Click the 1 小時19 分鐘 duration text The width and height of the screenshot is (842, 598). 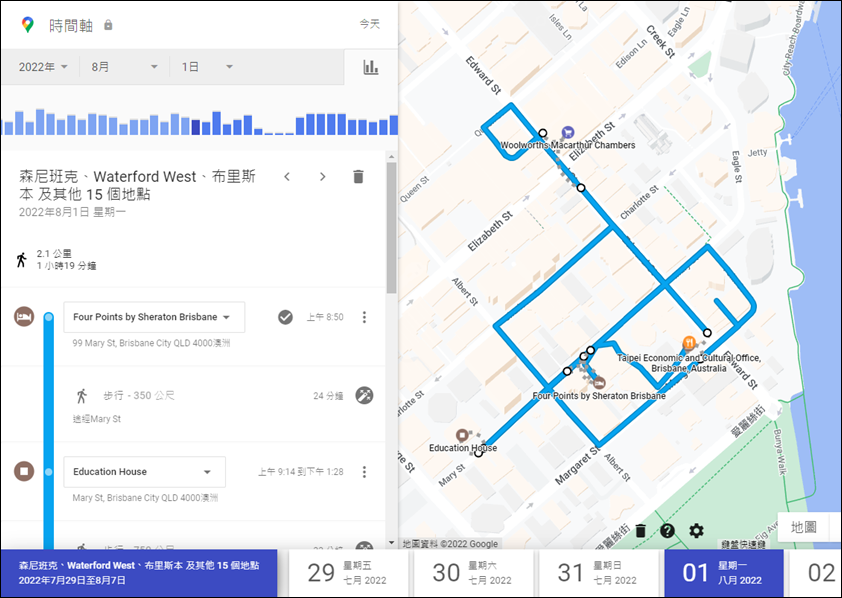click(66, 266)
